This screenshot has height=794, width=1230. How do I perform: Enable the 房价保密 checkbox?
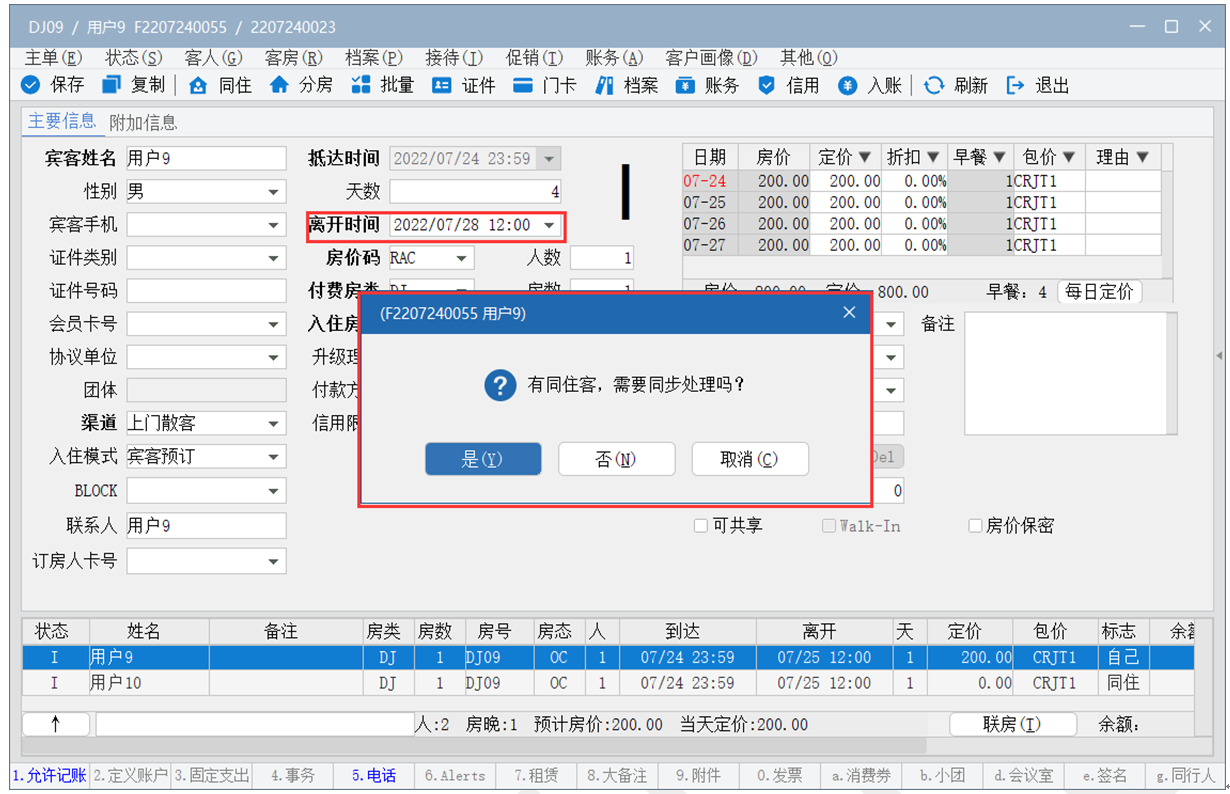coord(975,525)
